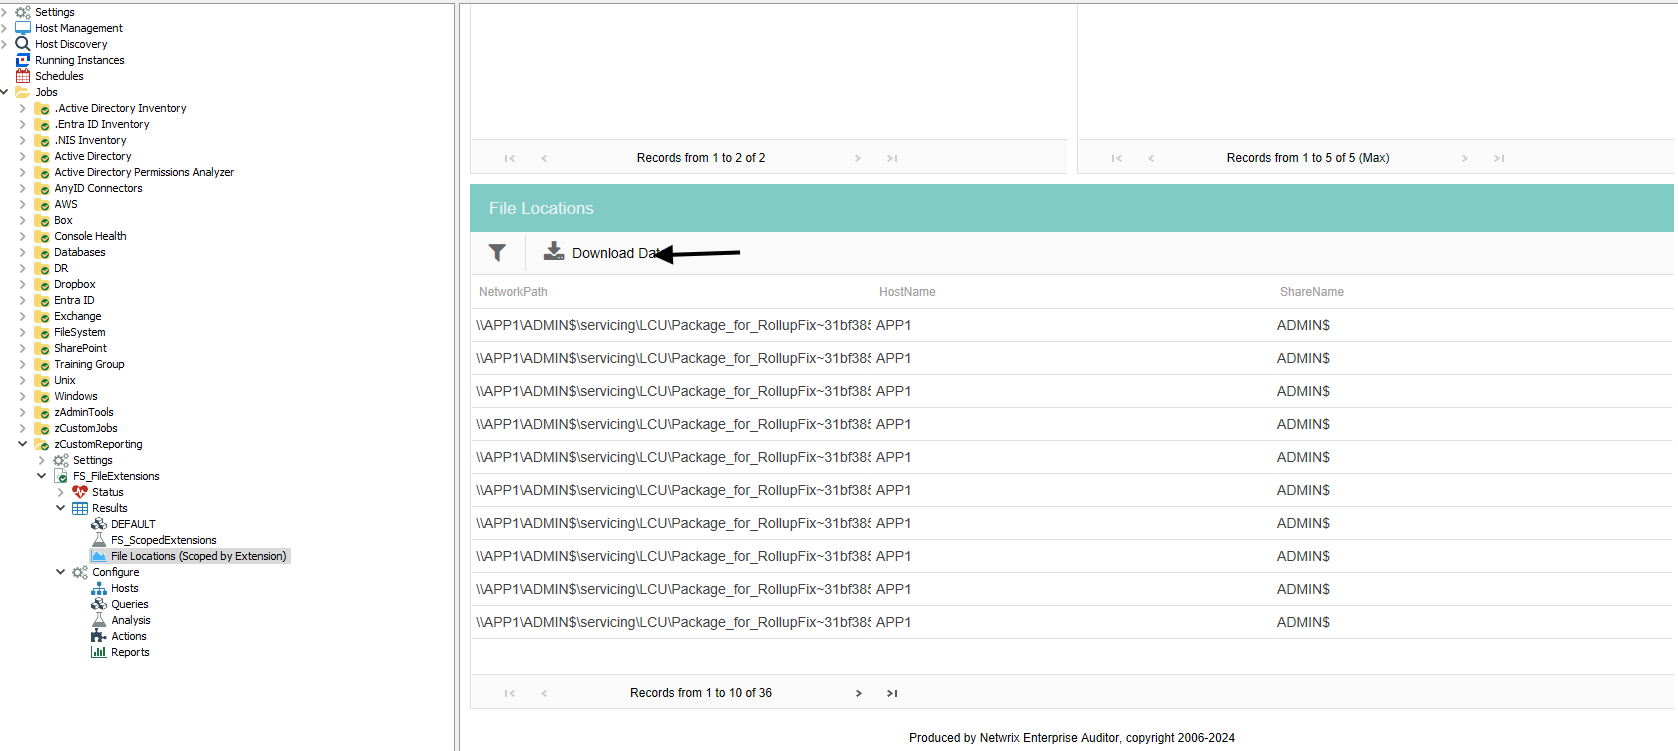The height and width of the screenshot is (751, 1678).
Task: Jump to last page in 5-record table
Action: pyautogui.click(x=1499, y=158)
